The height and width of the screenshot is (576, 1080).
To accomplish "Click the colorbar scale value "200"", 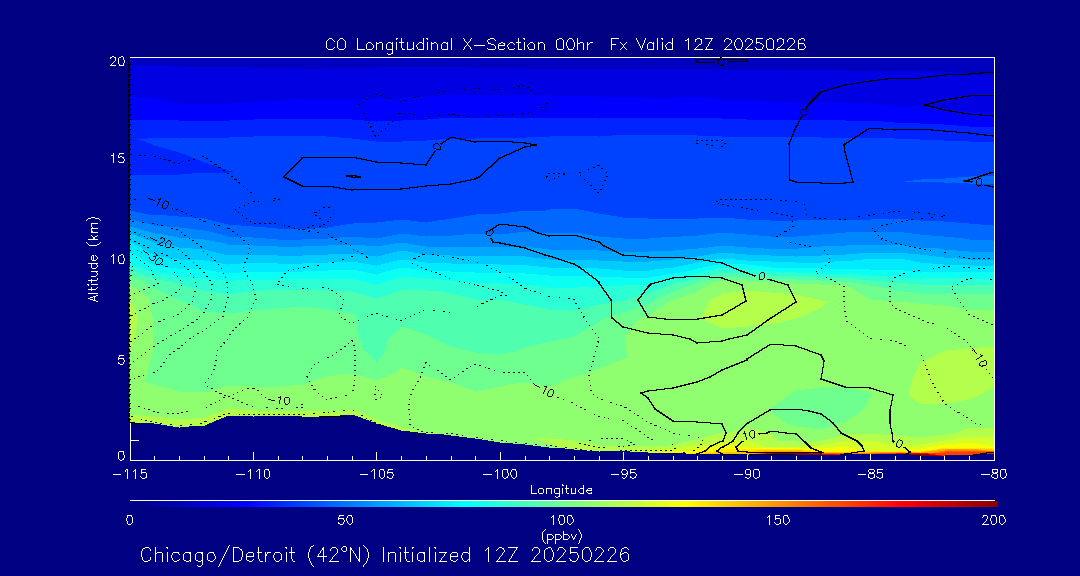I will 994,520.
